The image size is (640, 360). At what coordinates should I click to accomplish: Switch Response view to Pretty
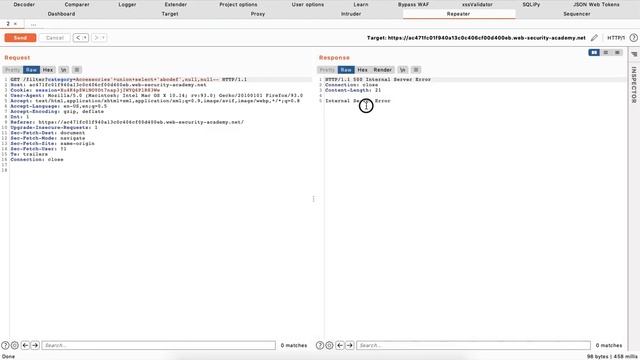click(x=327, y=70)
